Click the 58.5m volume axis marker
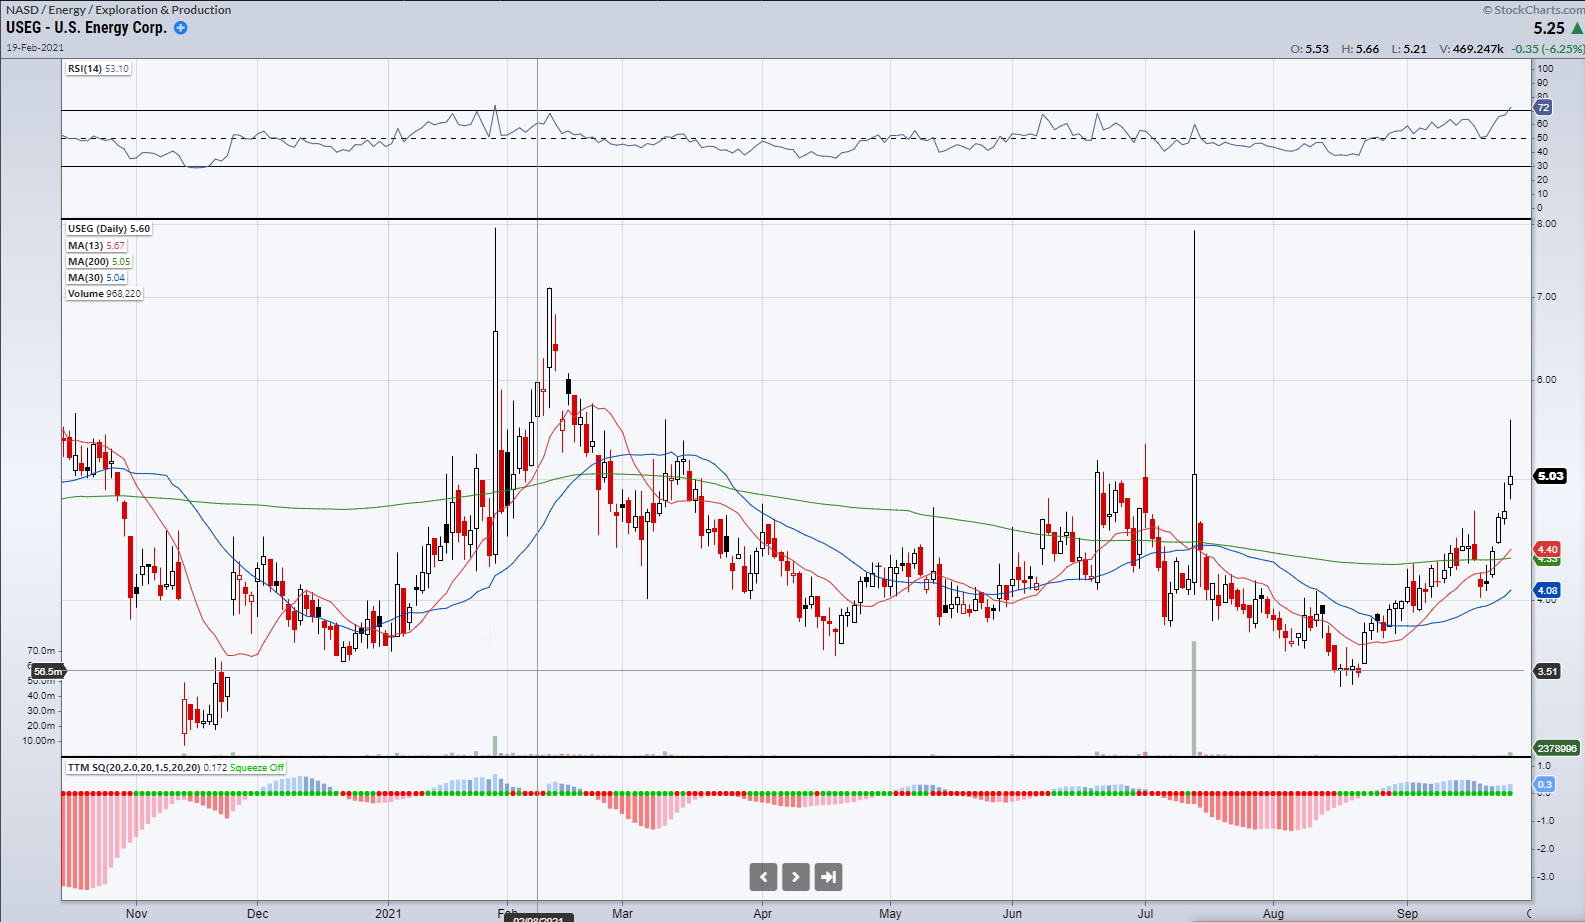This screenshot has width=1585, height=922. pyautogui.click(x=48, y=671)
